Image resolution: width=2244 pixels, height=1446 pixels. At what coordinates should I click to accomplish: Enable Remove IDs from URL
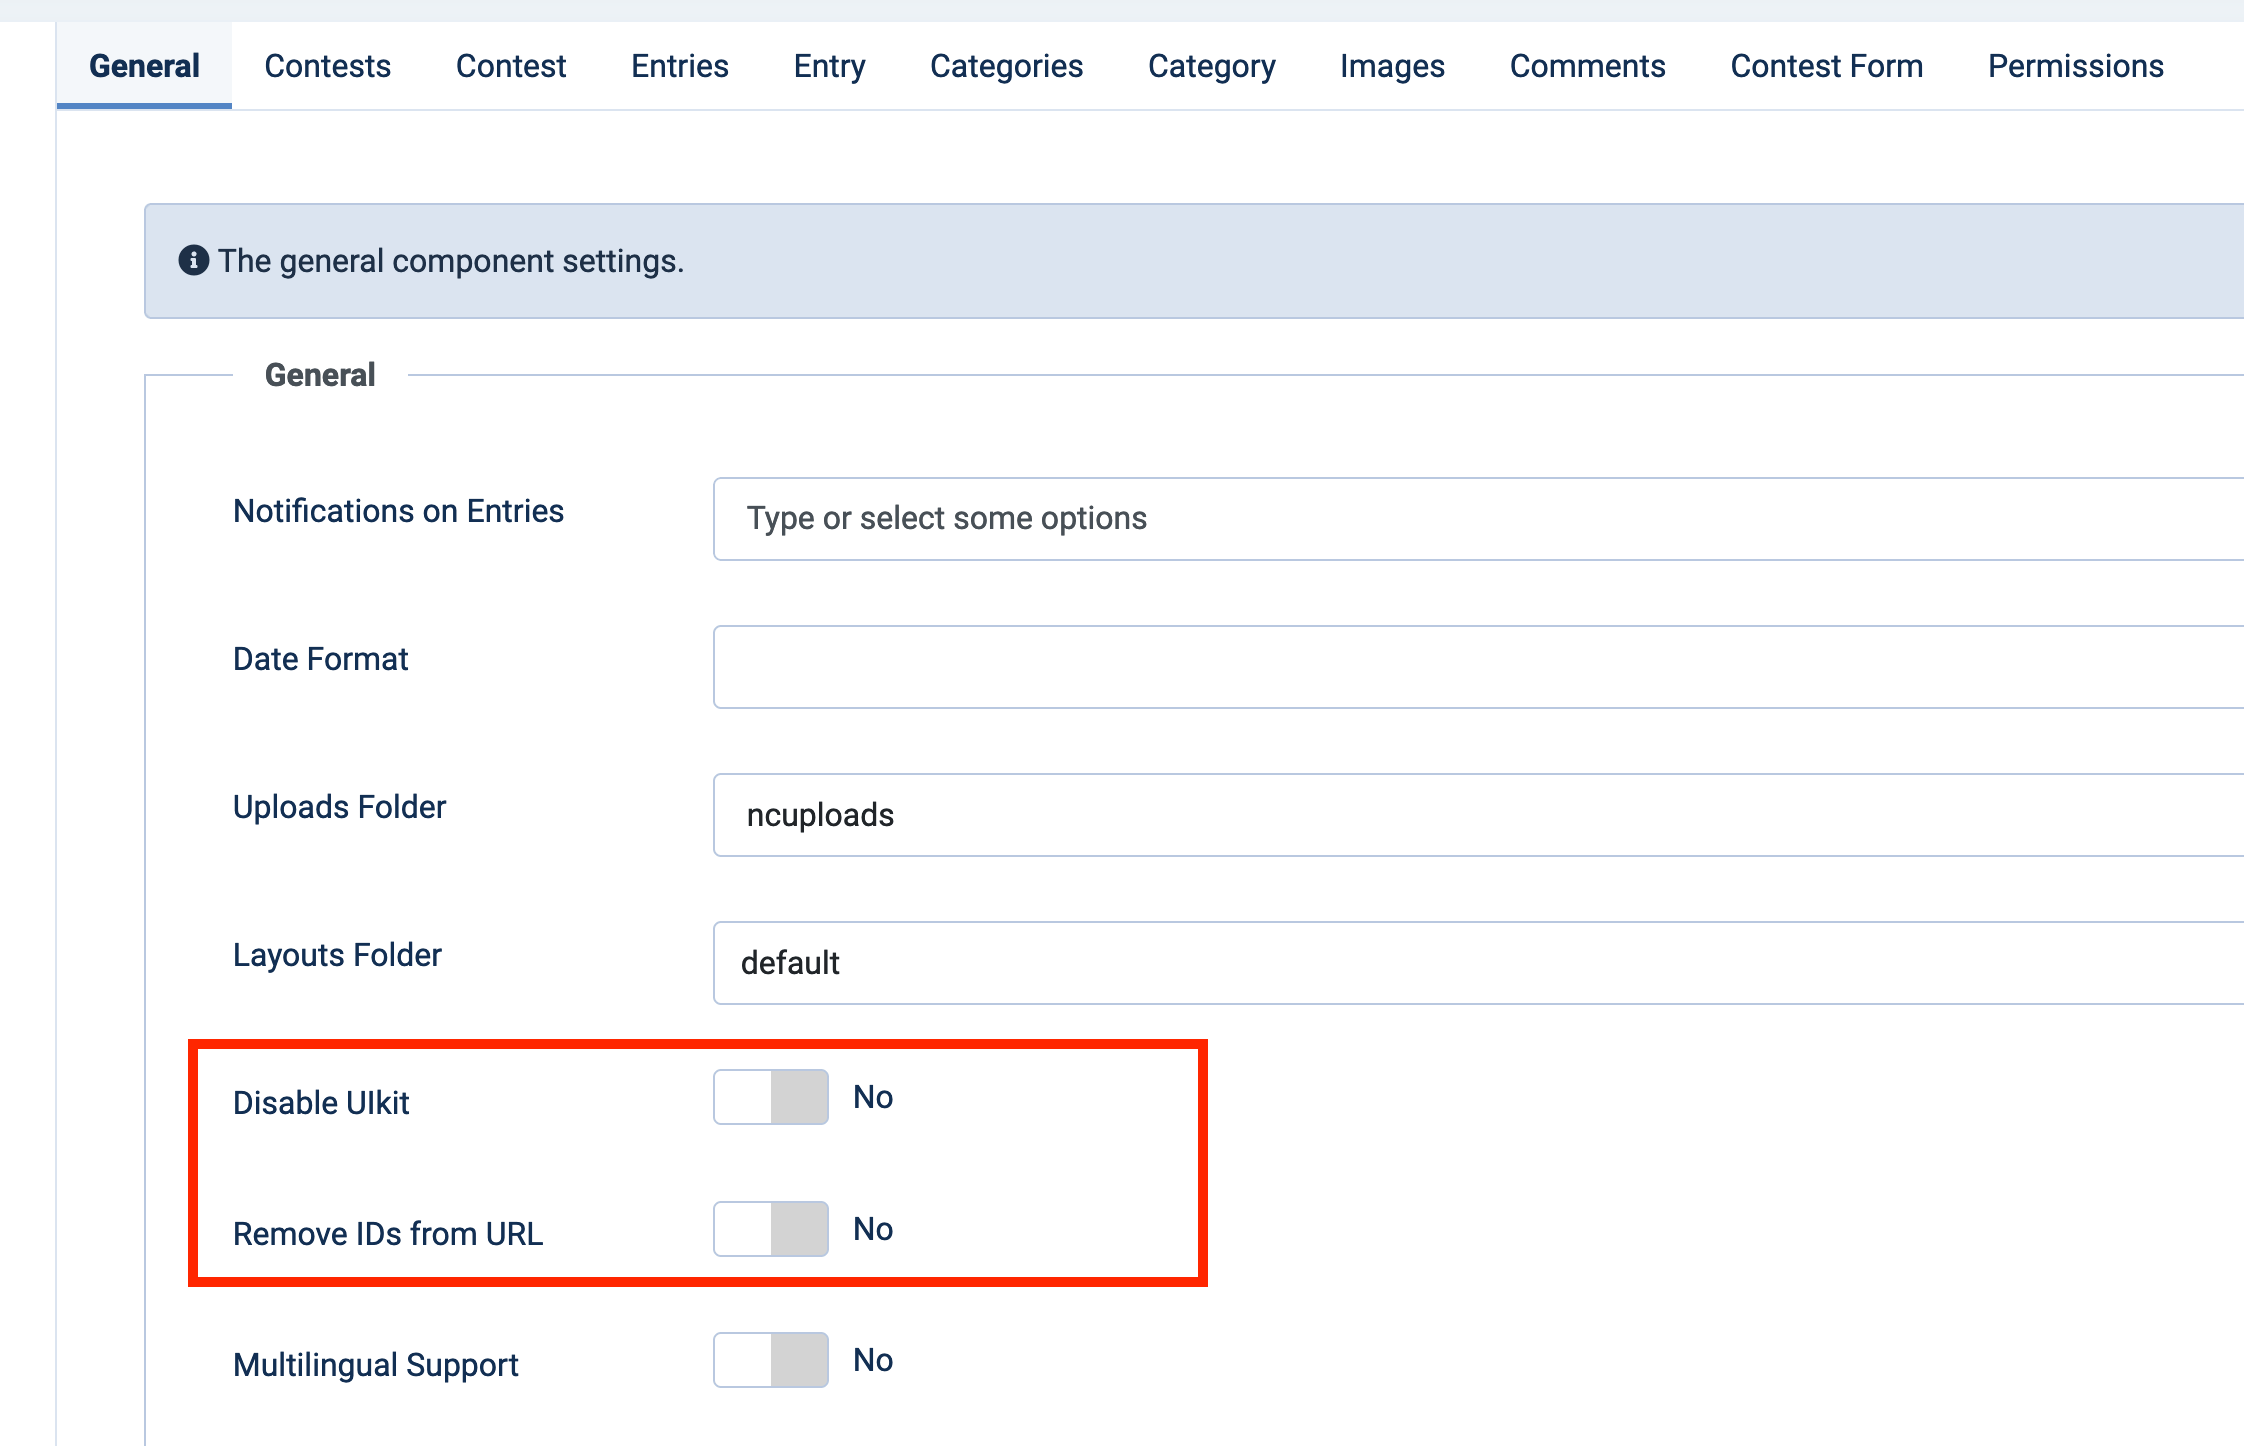[x=770, y=1229]
